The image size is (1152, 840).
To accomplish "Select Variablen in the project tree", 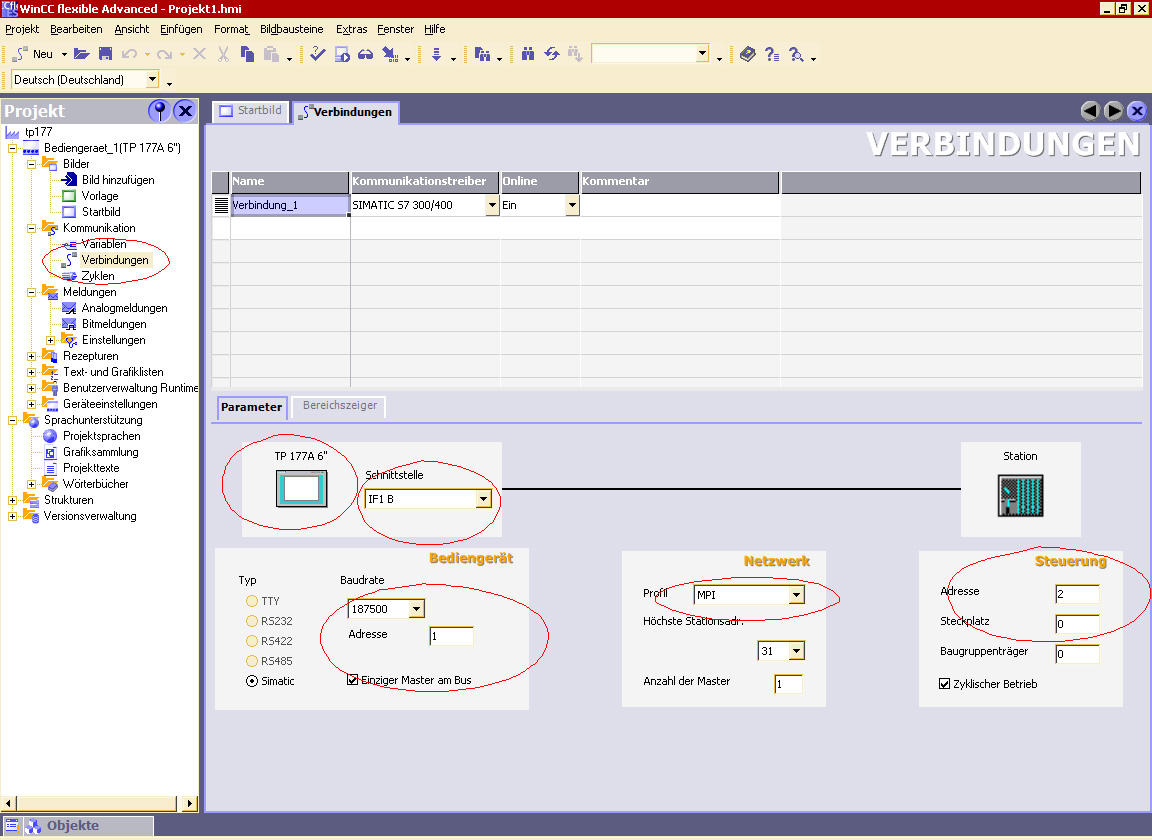I will (104, 244).
